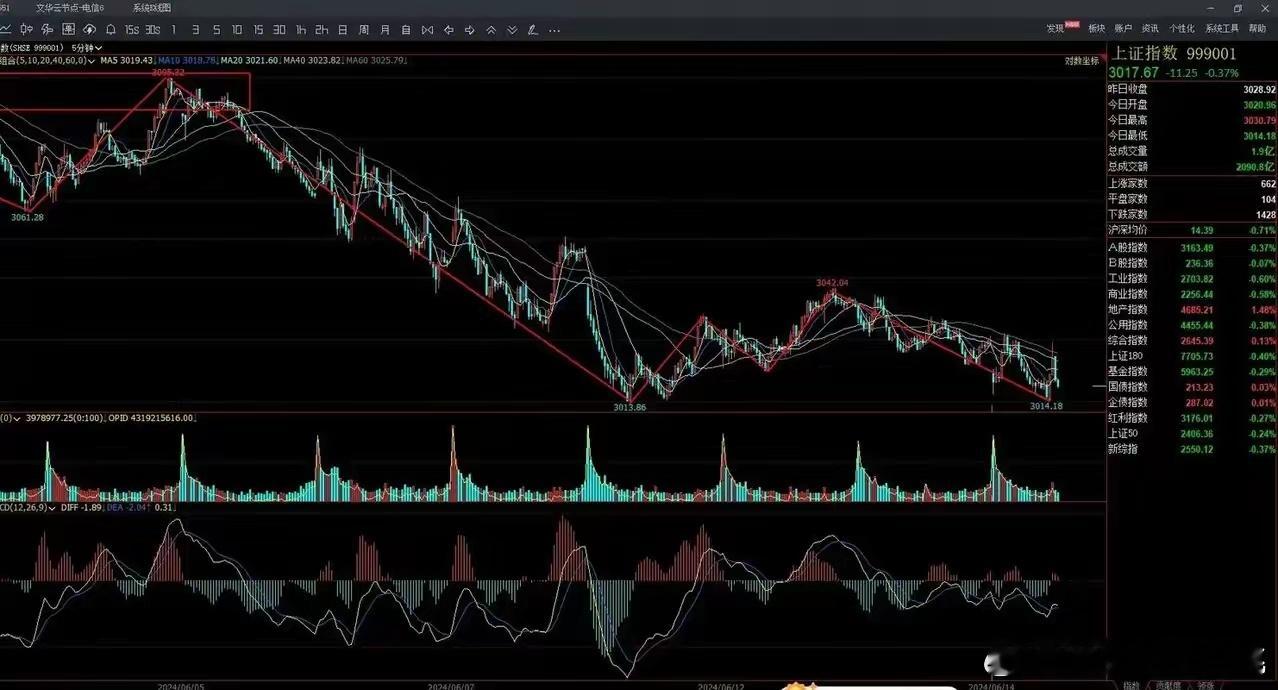Click the cloud download icon
The width and height of the screenshot is (1278, 690).
(89, 30)
